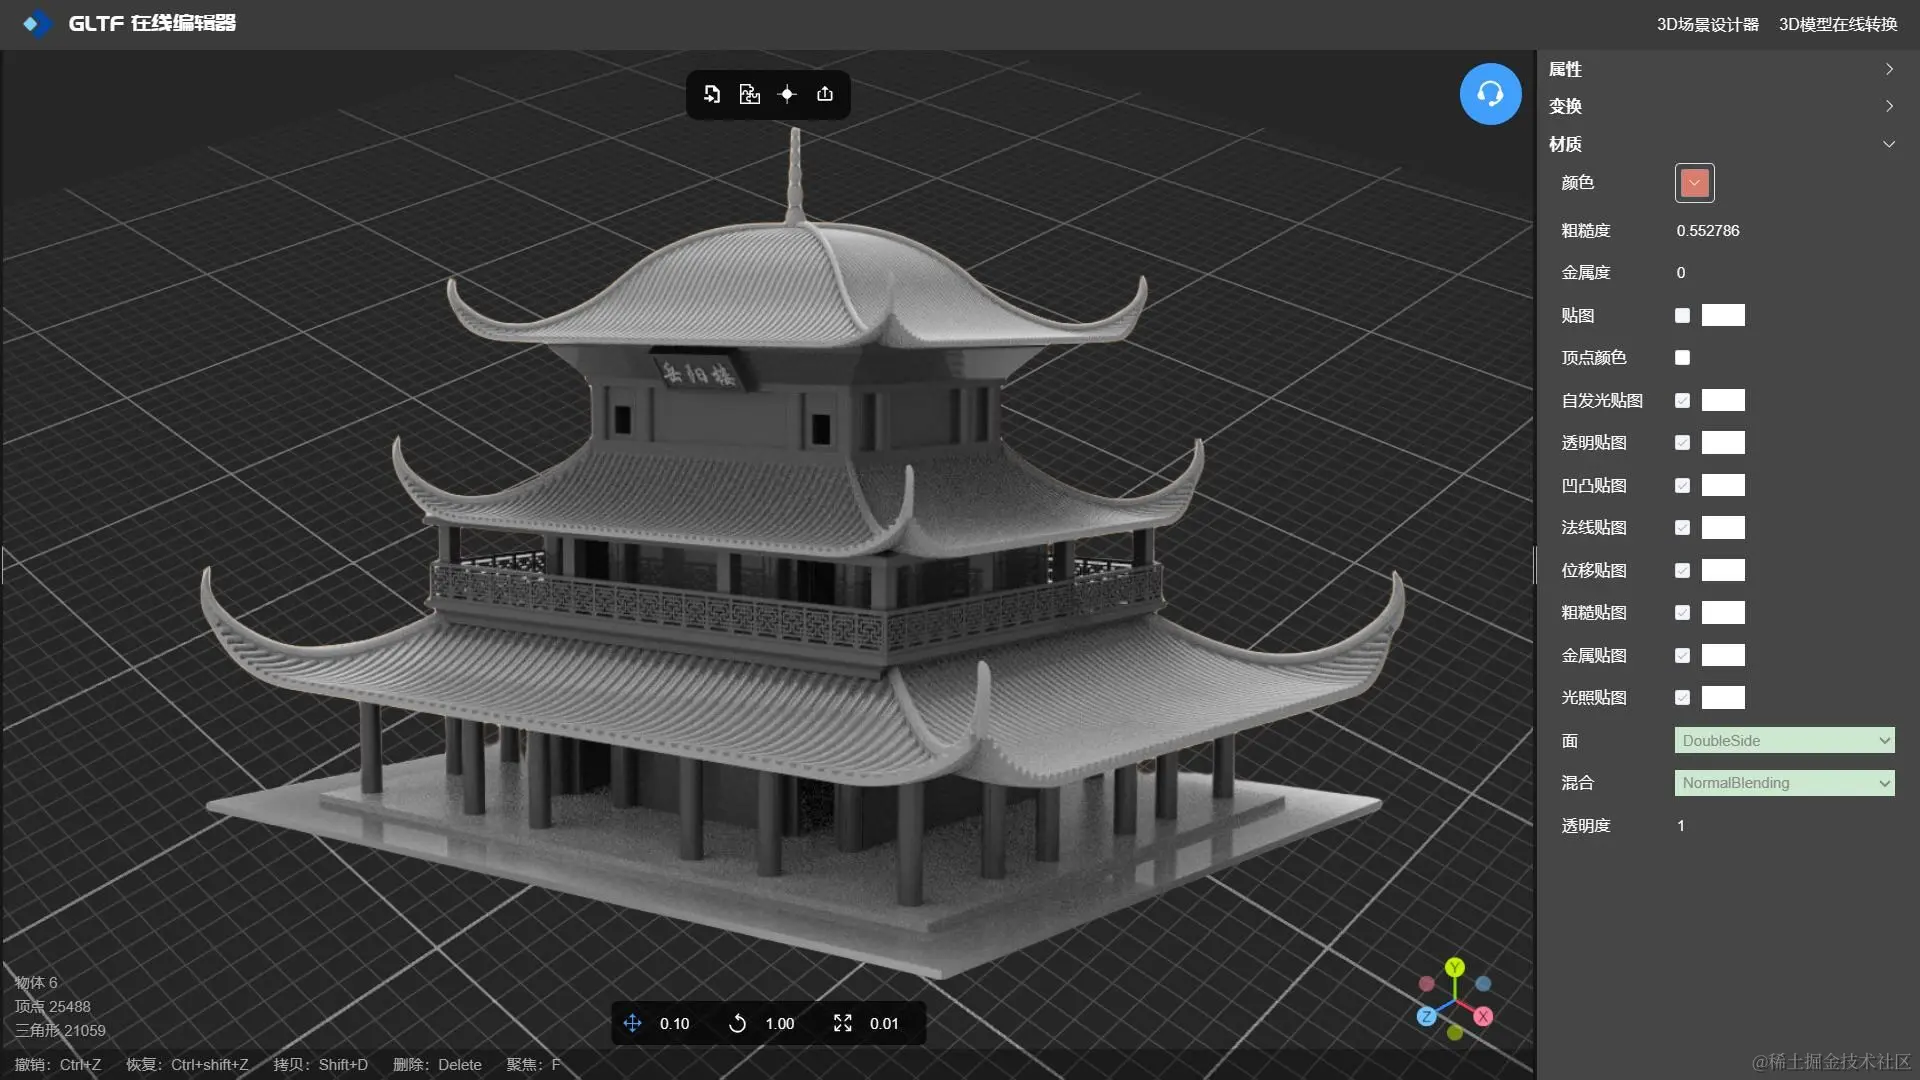Open 3D场景设计器 from top menu

coord(1707,24)
